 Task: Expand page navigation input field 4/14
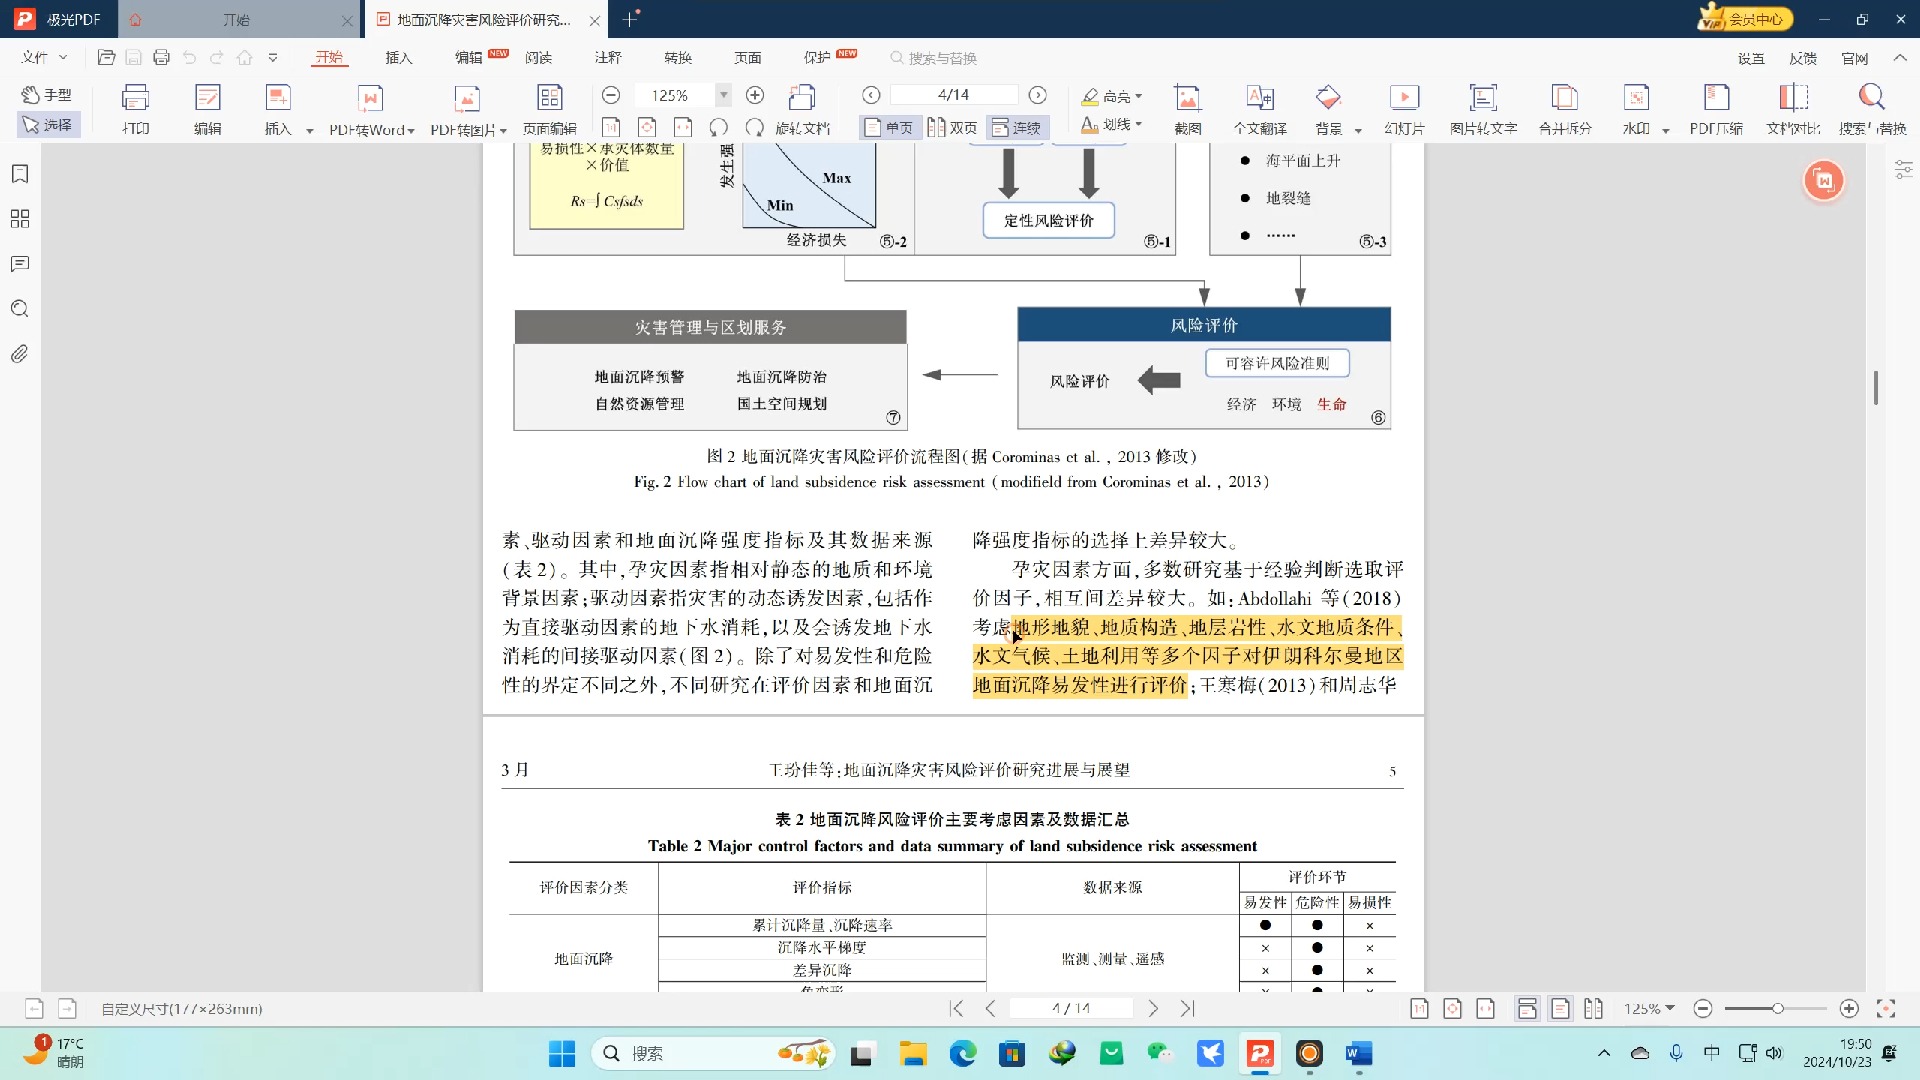coord(952,95)
